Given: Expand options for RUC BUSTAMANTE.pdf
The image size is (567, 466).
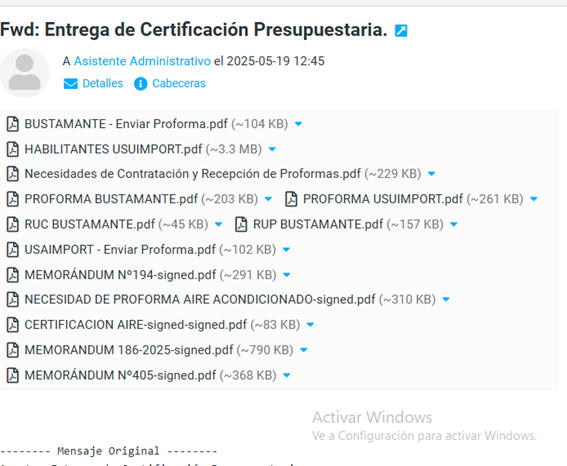Looking at the screenshot, I should 218,224.
